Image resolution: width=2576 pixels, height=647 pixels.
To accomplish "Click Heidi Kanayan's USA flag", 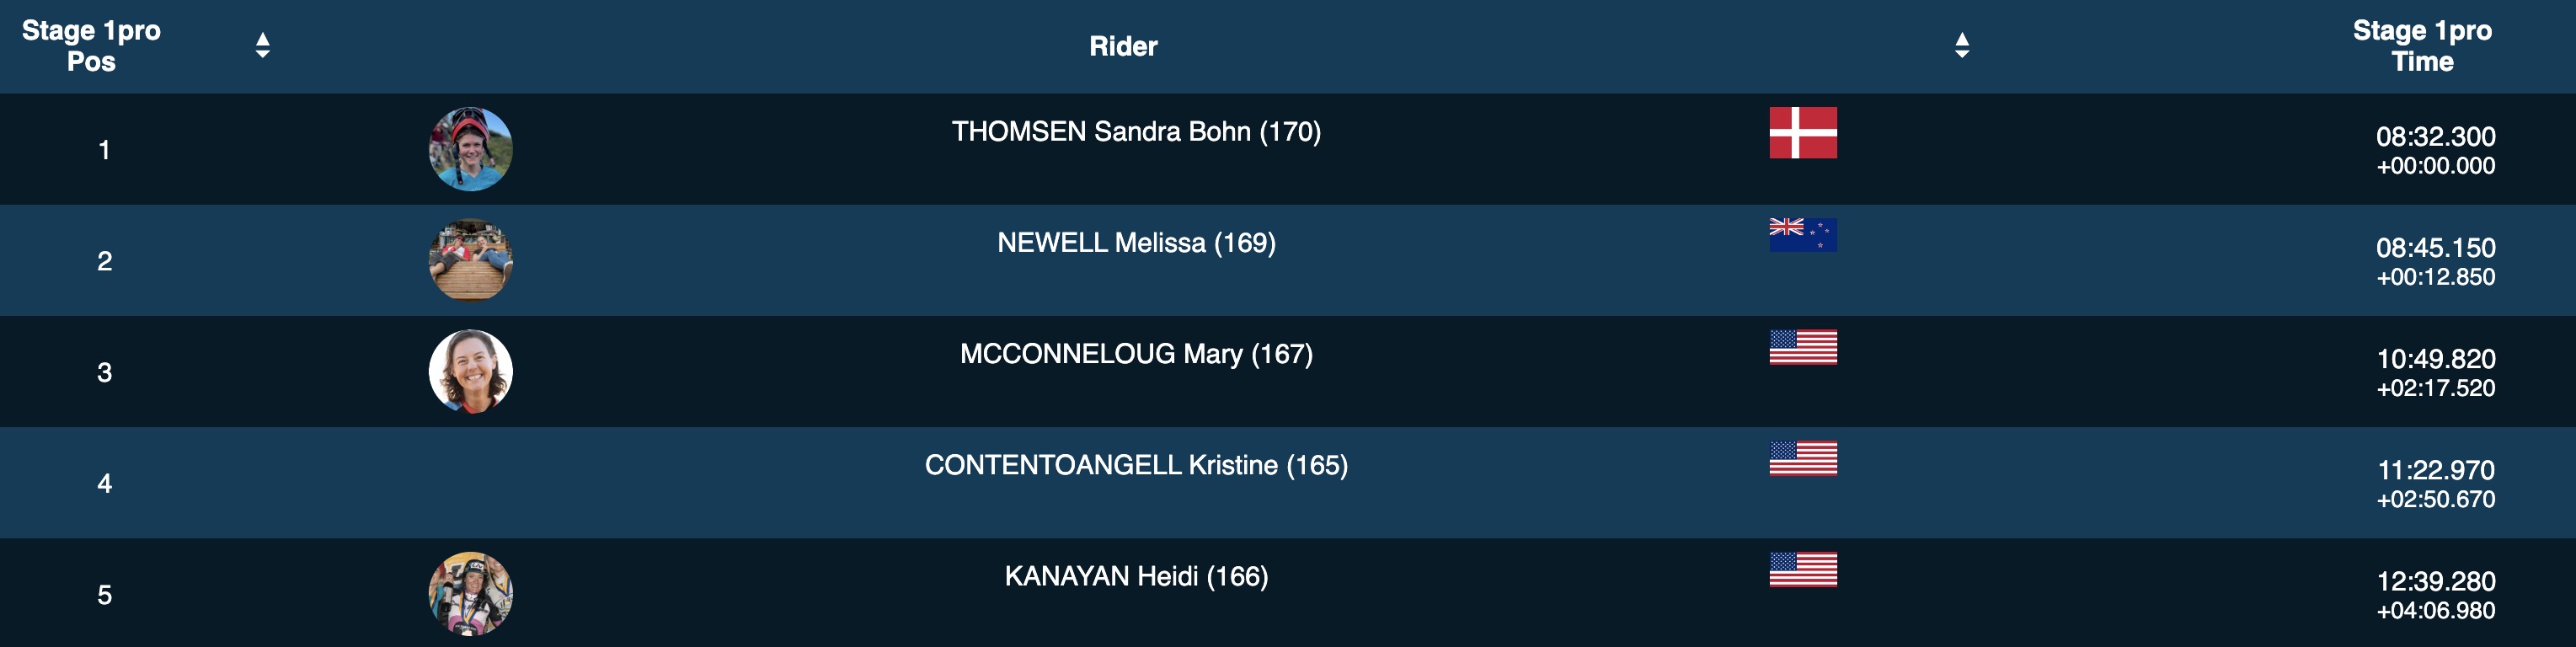I will (x=1802, y=569).
